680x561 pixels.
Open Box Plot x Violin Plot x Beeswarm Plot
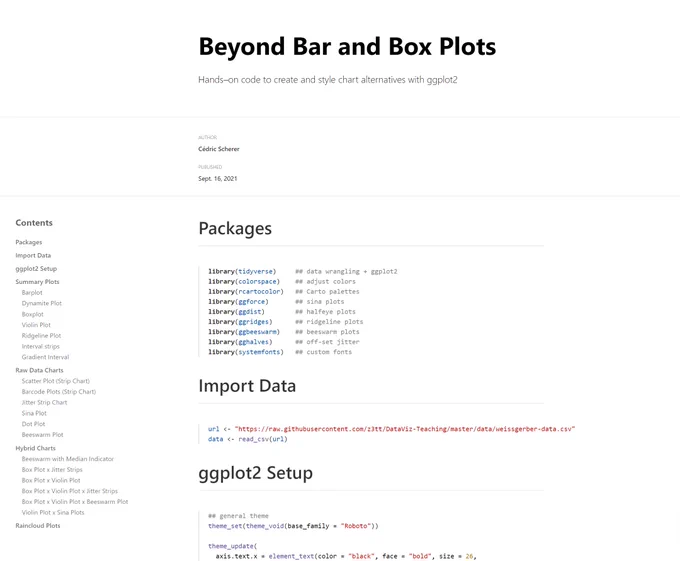tap(75, 502)
